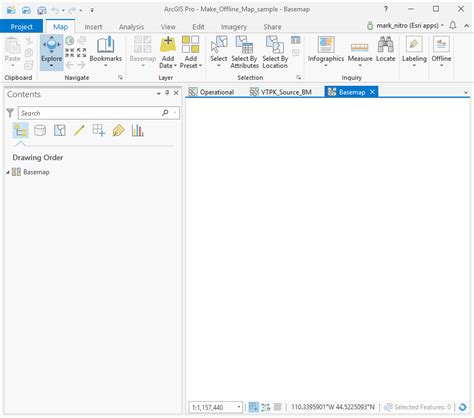Collapse the Basemap tree node
This screenshot has width=474, height=418.
(x=8, y=172)
